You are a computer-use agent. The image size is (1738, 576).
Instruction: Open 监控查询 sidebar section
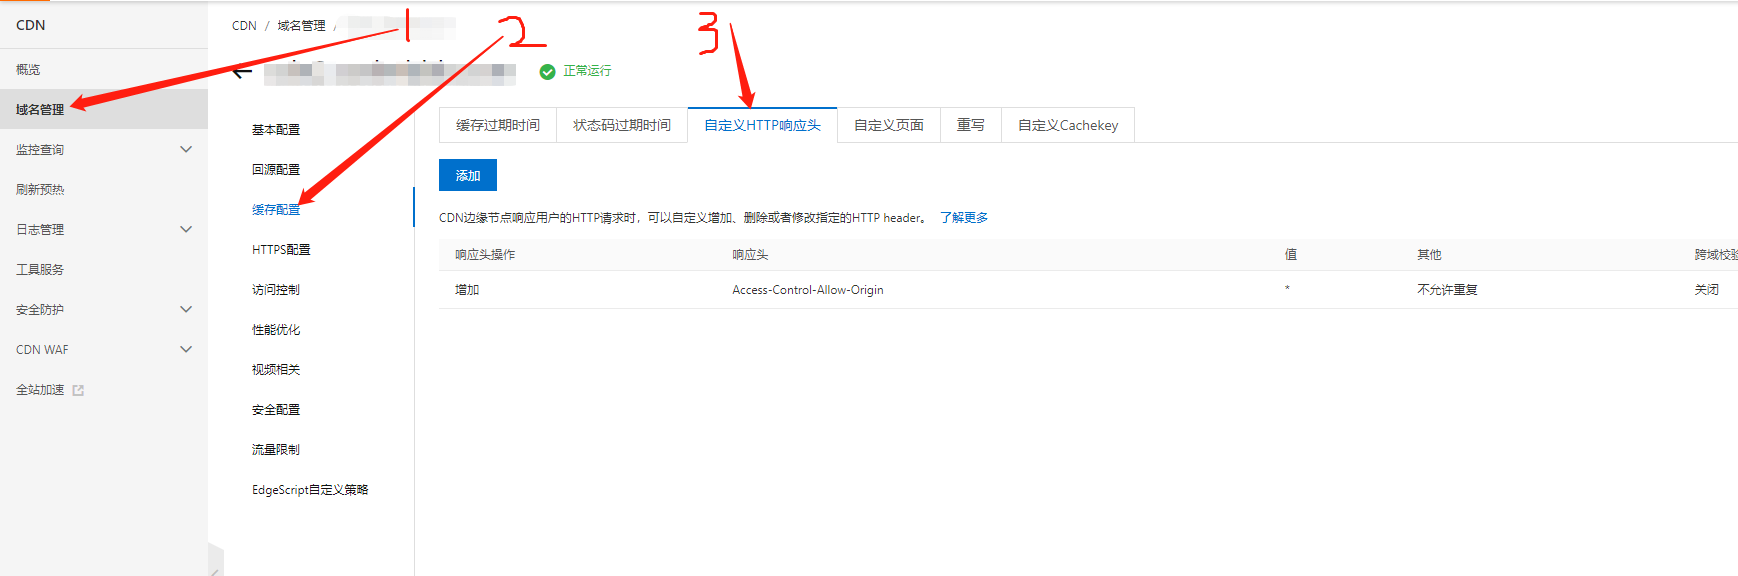click(40, 149)
